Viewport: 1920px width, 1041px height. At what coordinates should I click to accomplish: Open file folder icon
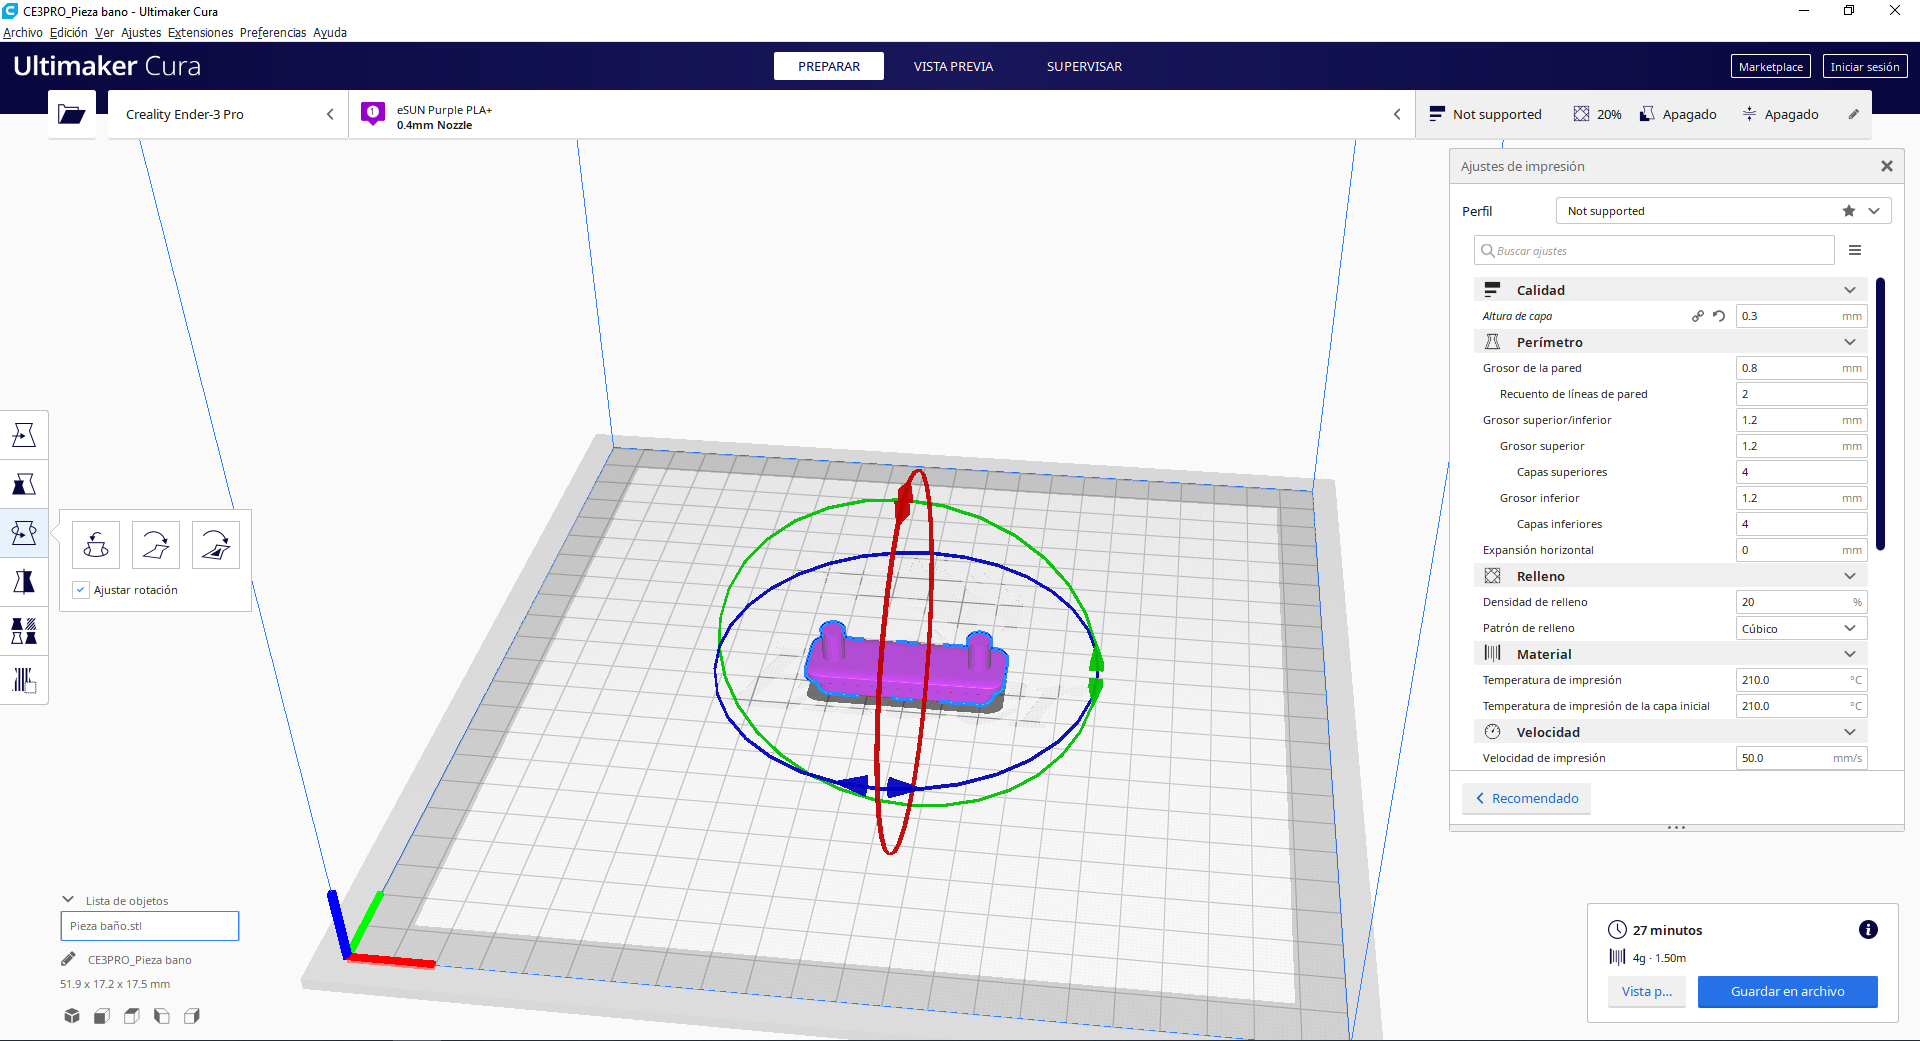[x=72, y=114]
